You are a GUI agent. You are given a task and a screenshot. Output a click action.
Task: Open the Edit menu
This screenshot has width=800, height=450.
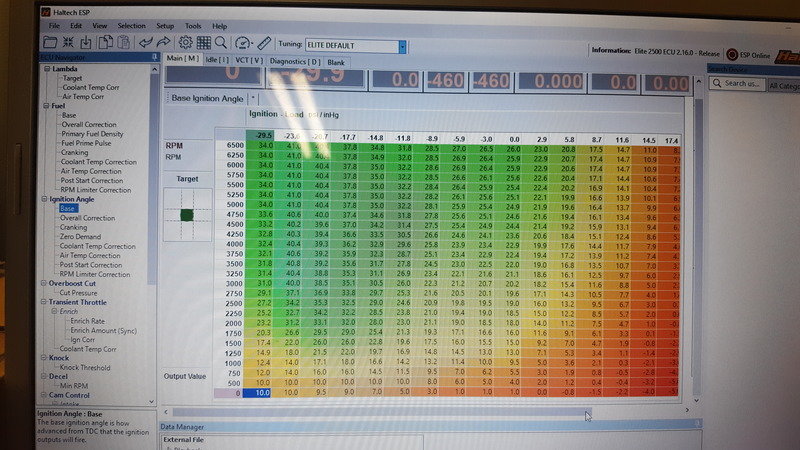pyautogui.click(x=76, y=26)
